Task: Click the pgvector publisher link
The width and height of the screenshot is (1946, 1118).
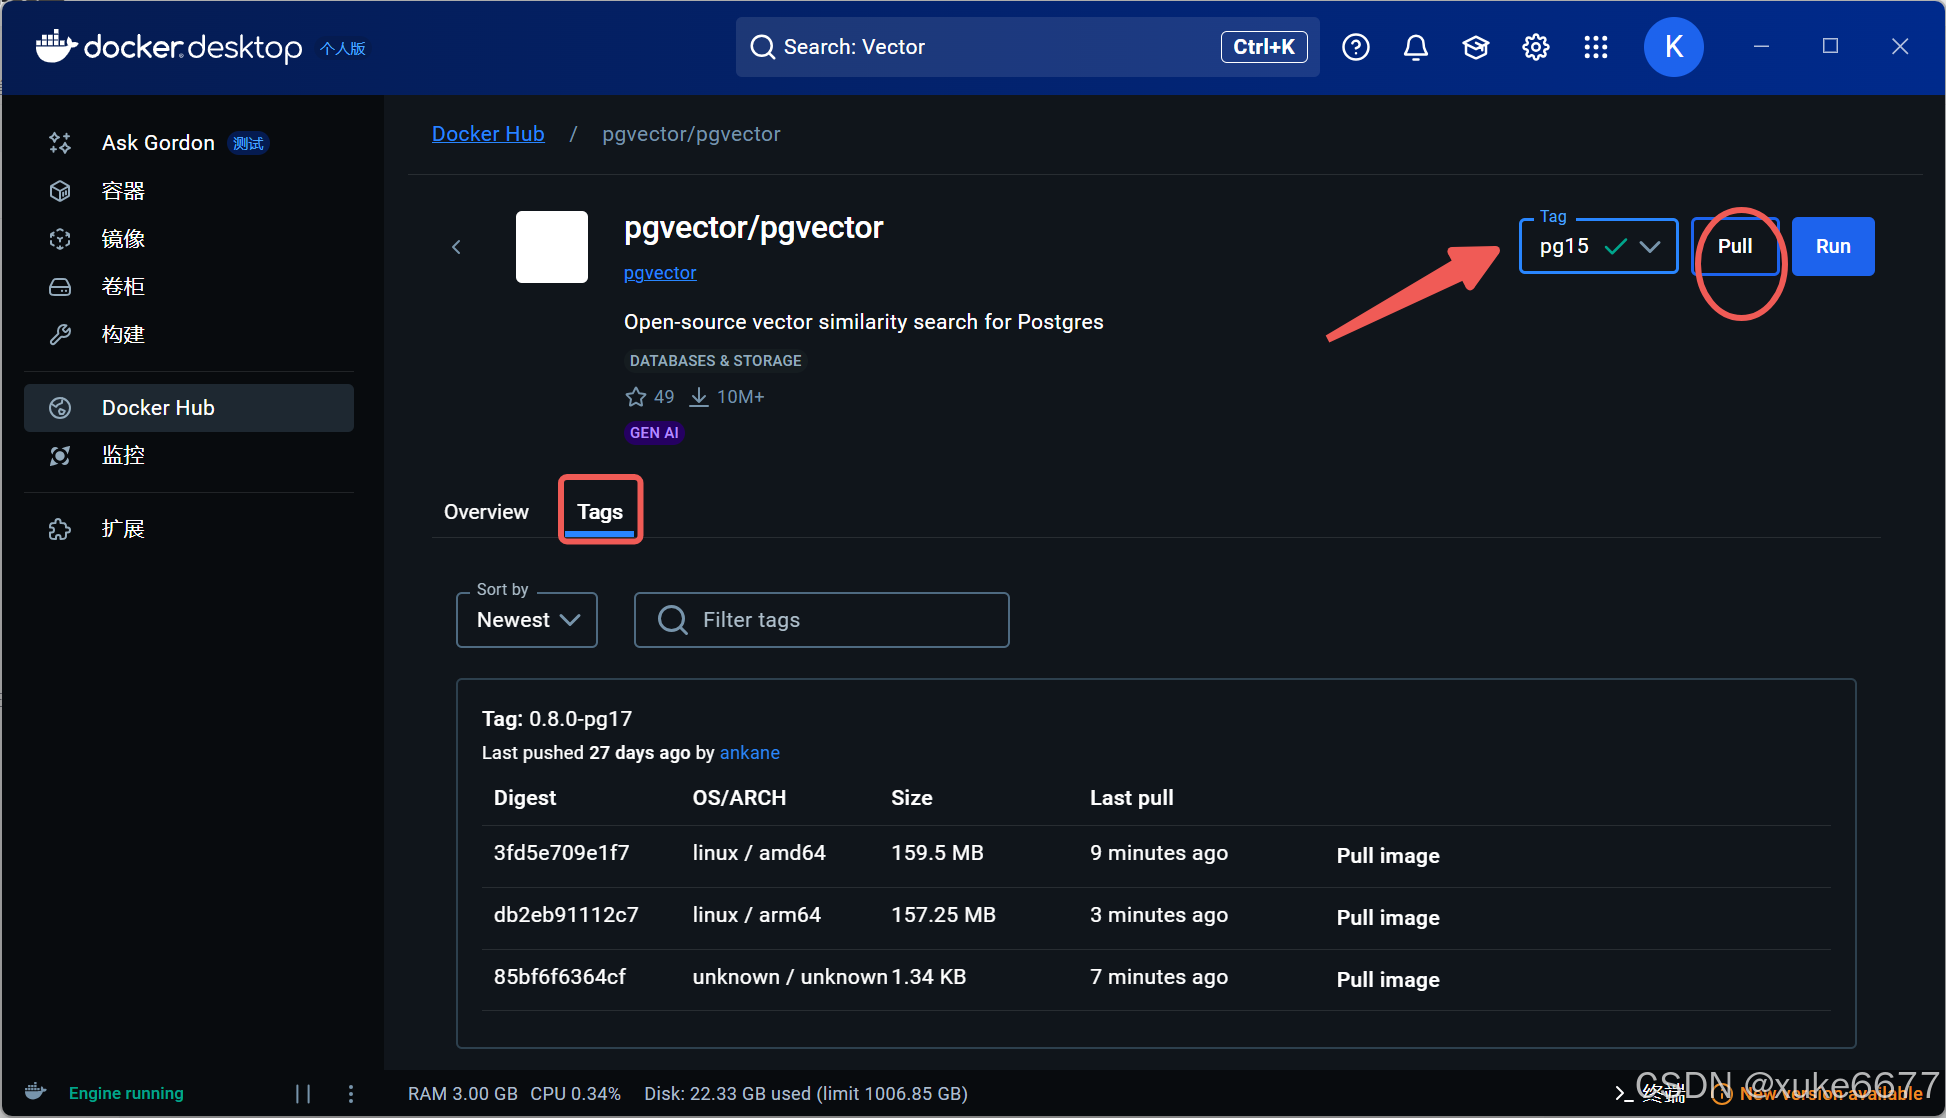Action: click(660, 273)
